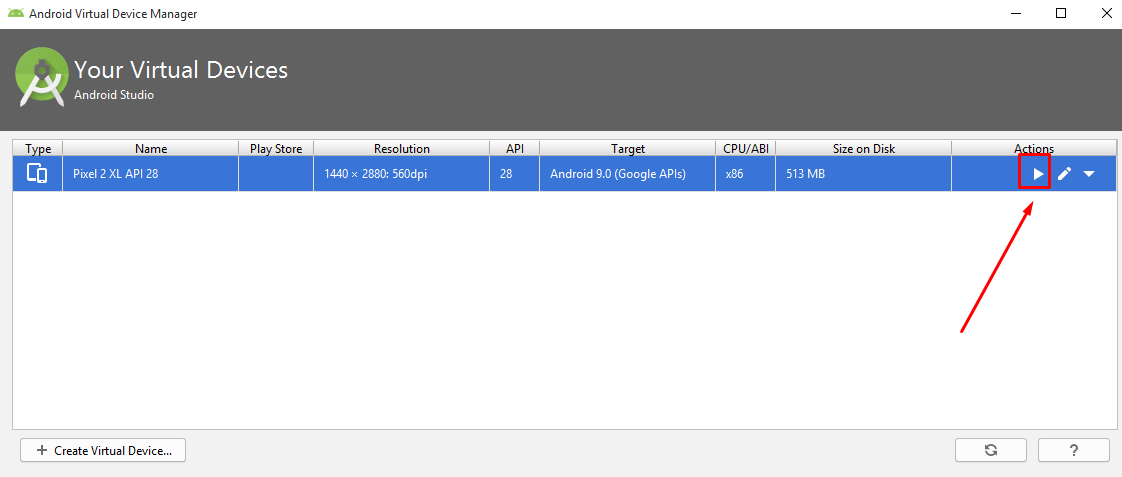
Task: Click the Create Virtual Device button
Action: 103,450
